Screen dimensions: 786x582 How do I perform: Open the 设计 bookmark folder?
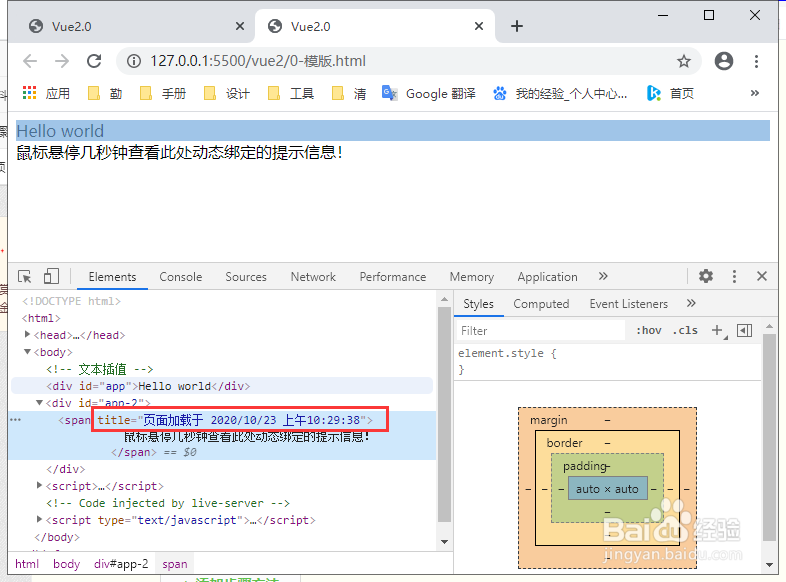227,93
